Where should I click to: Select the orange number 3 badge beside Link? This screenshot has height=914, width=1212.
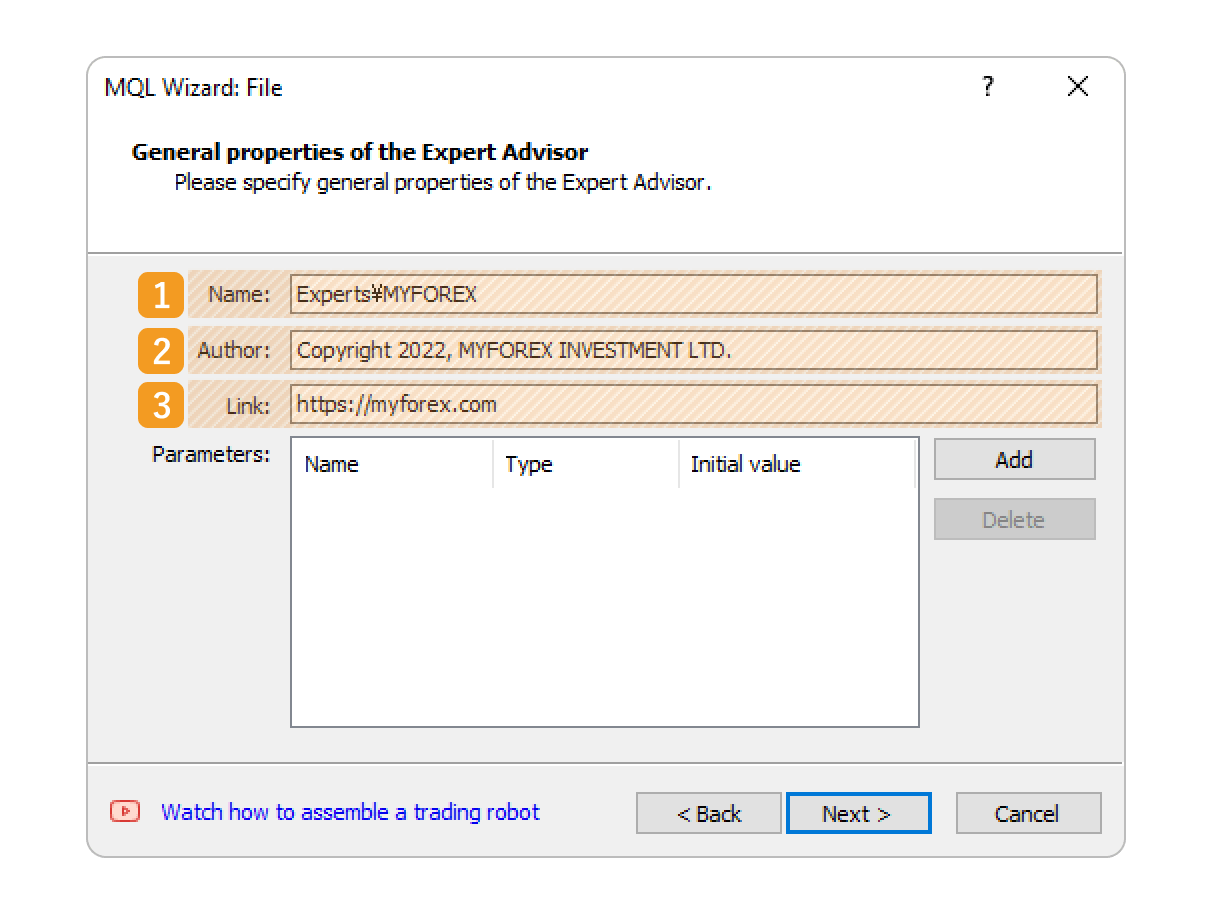160,404
